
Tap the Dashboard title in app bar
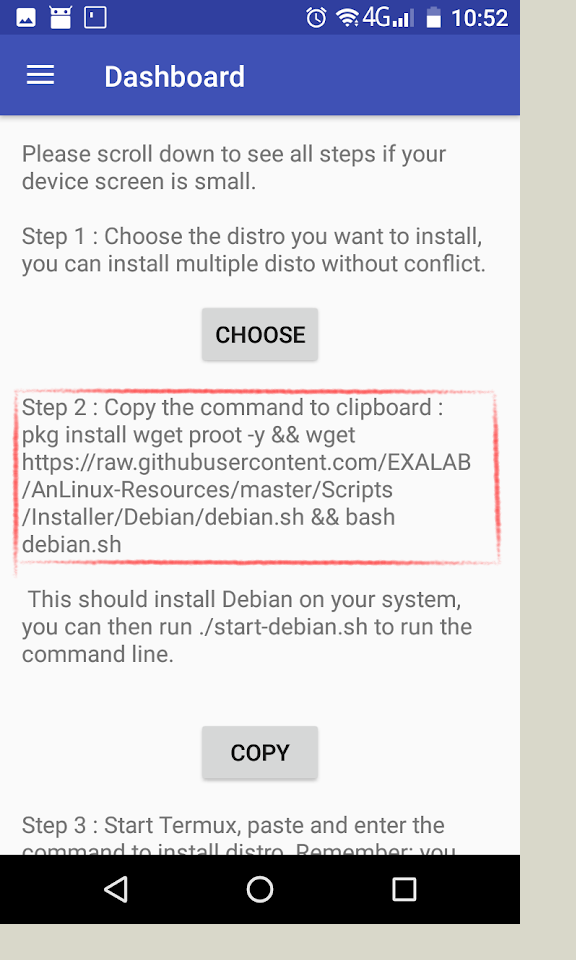click(x=174, y=77)
